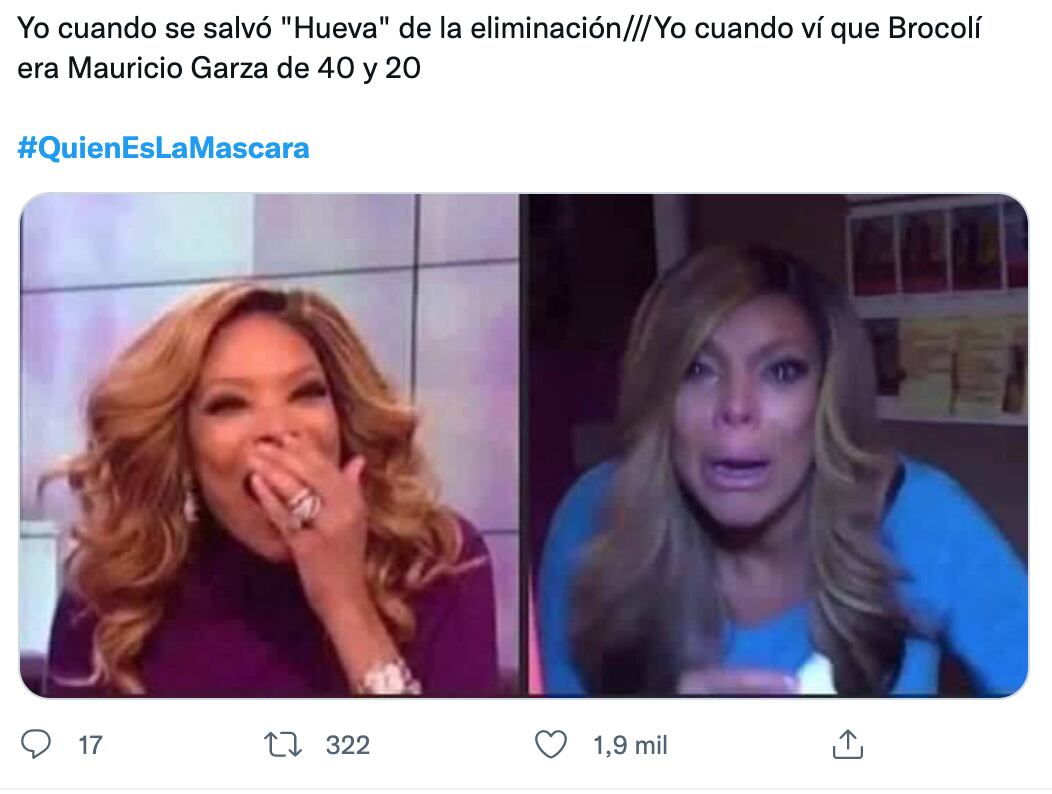Click the word "Brocolí" in the tweet

(935, 28)
